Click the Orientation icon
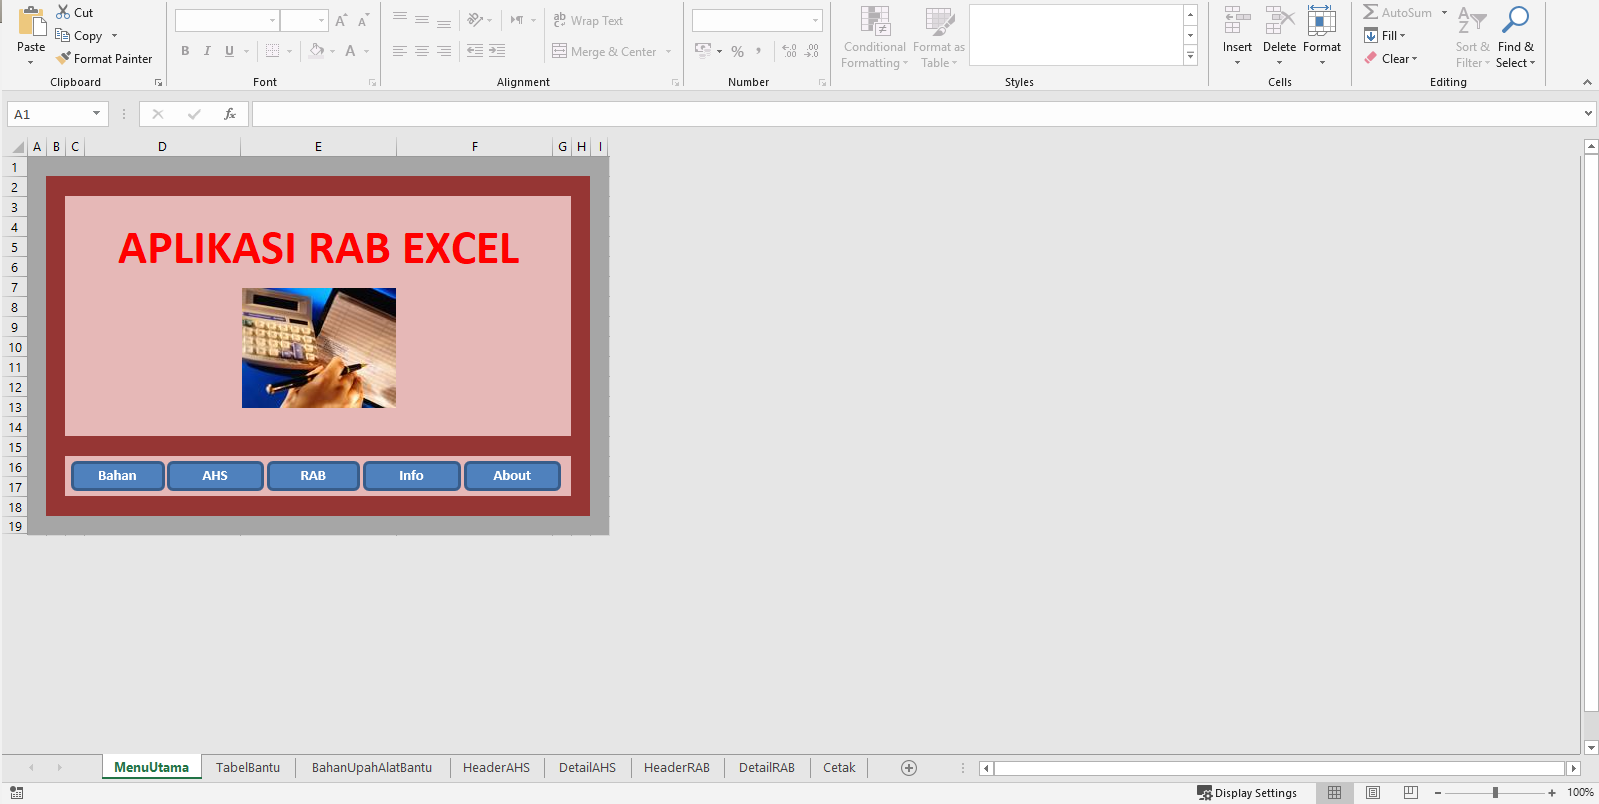This screenshot has width=1599, height=804. (x=476, y=20)
